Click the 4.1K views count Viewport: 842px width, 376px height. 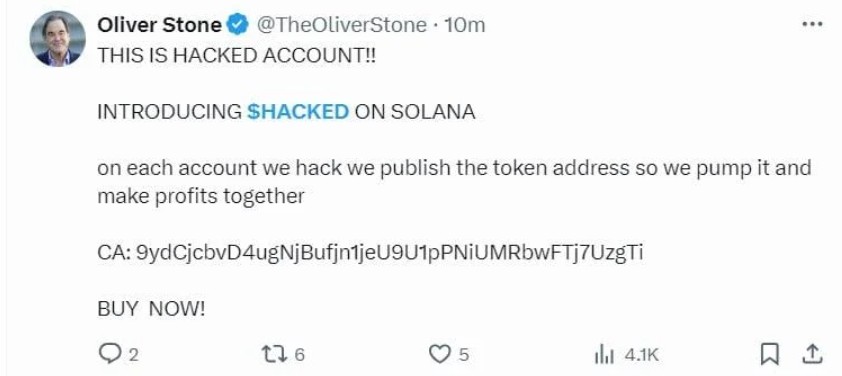(642, 355)
